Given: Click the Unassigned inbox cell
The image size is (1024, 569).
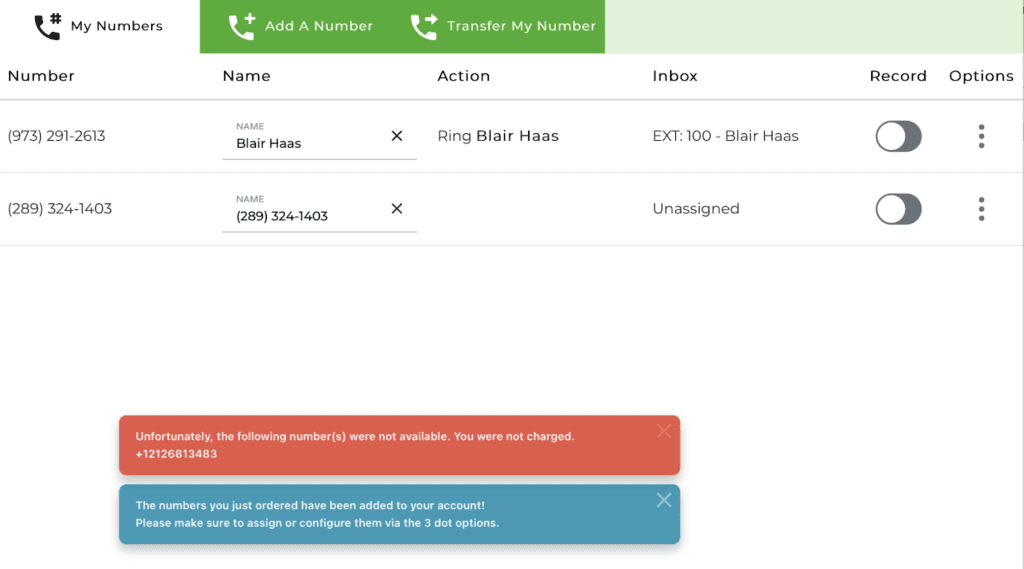Looking at the screenshot, I should point(696,209).
